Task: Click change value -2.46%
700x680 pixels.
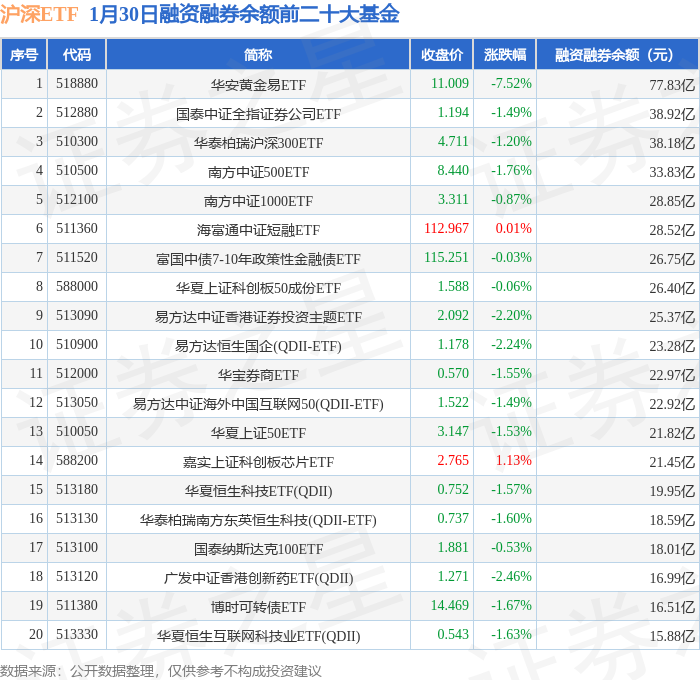Action: (511, 576)
